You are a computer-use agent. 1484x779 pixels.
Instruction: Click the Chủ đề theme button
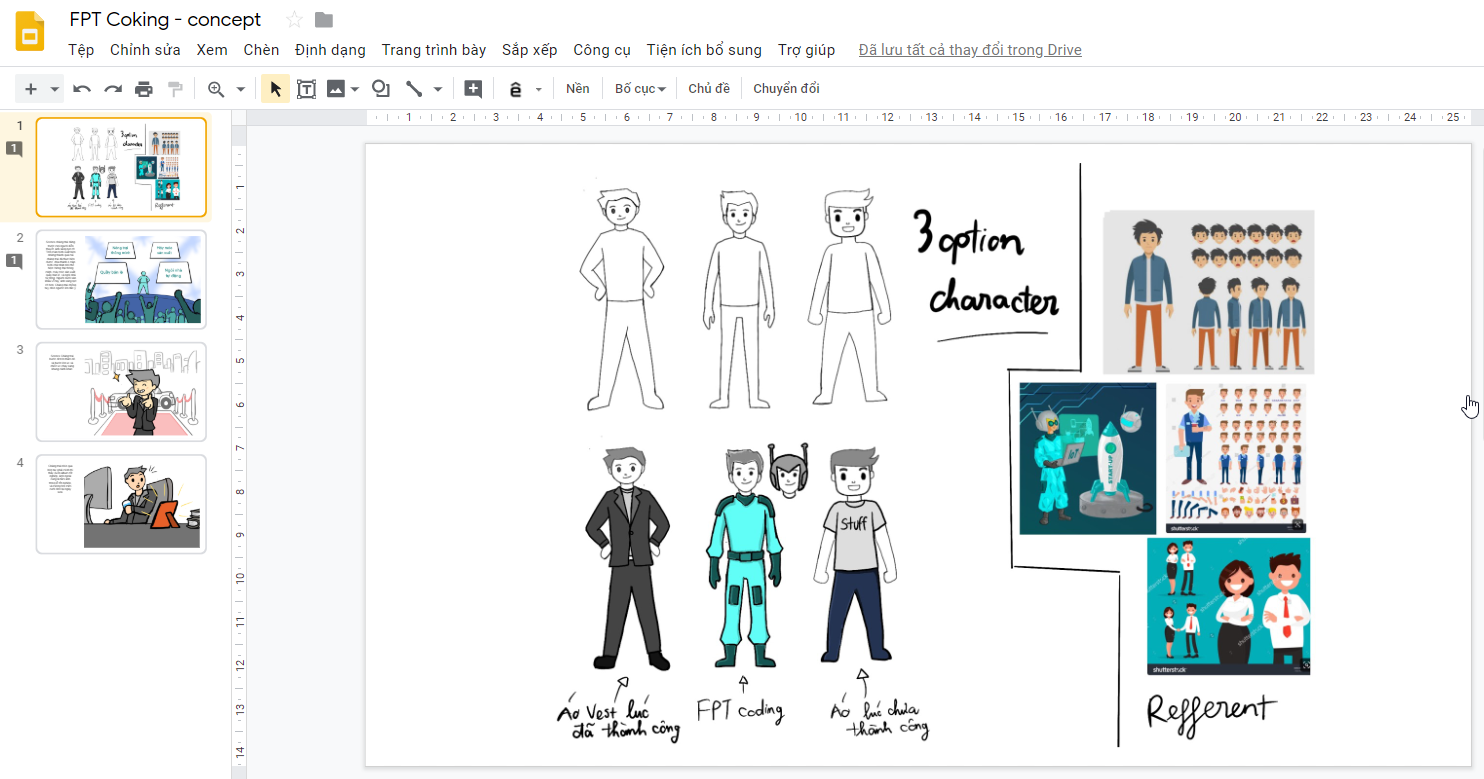pyautogui.click(x=709, y=89)
